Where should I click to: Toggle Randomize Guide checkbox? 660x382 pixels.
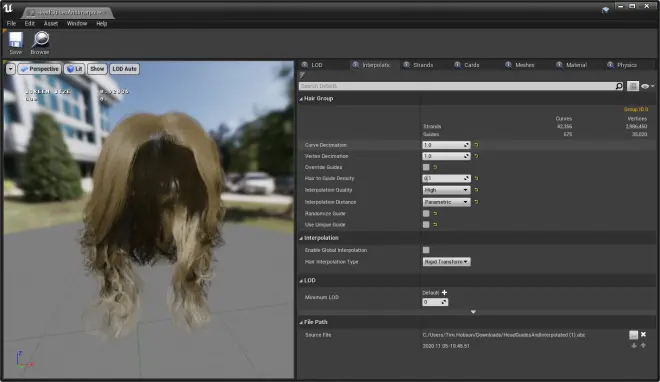pyautogui.click(x=426, y=214)
